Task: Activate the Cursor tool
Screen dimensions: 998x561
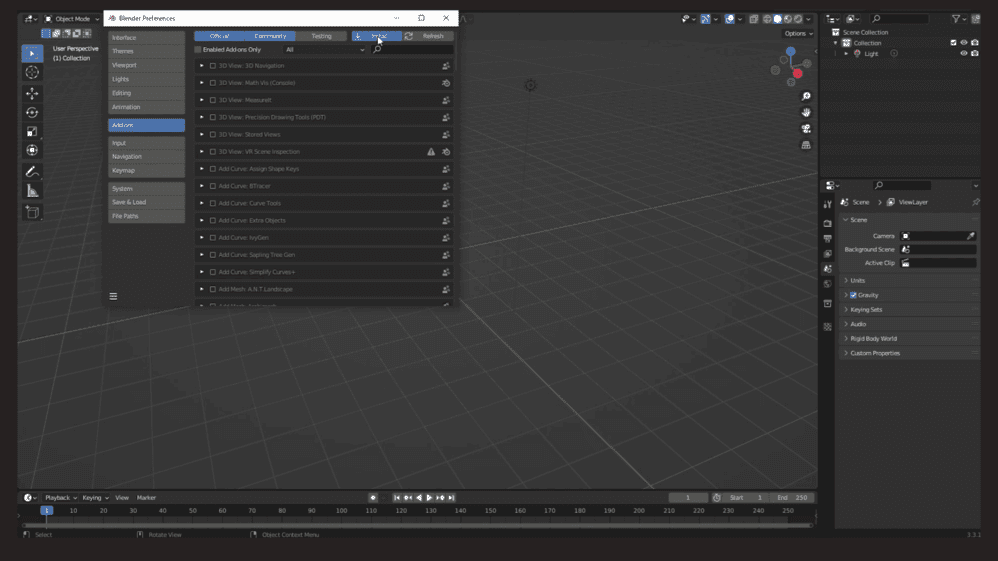Action: [x=32, y=73]
